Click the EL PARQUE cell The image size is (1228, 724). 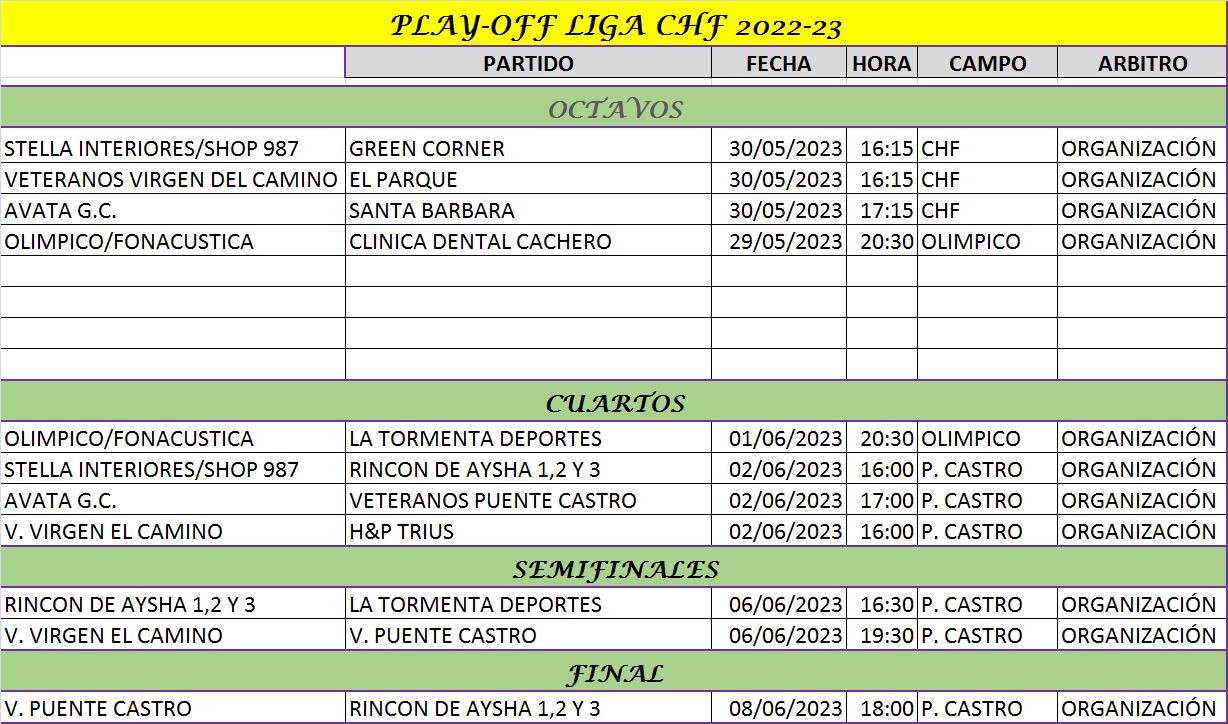528,179
